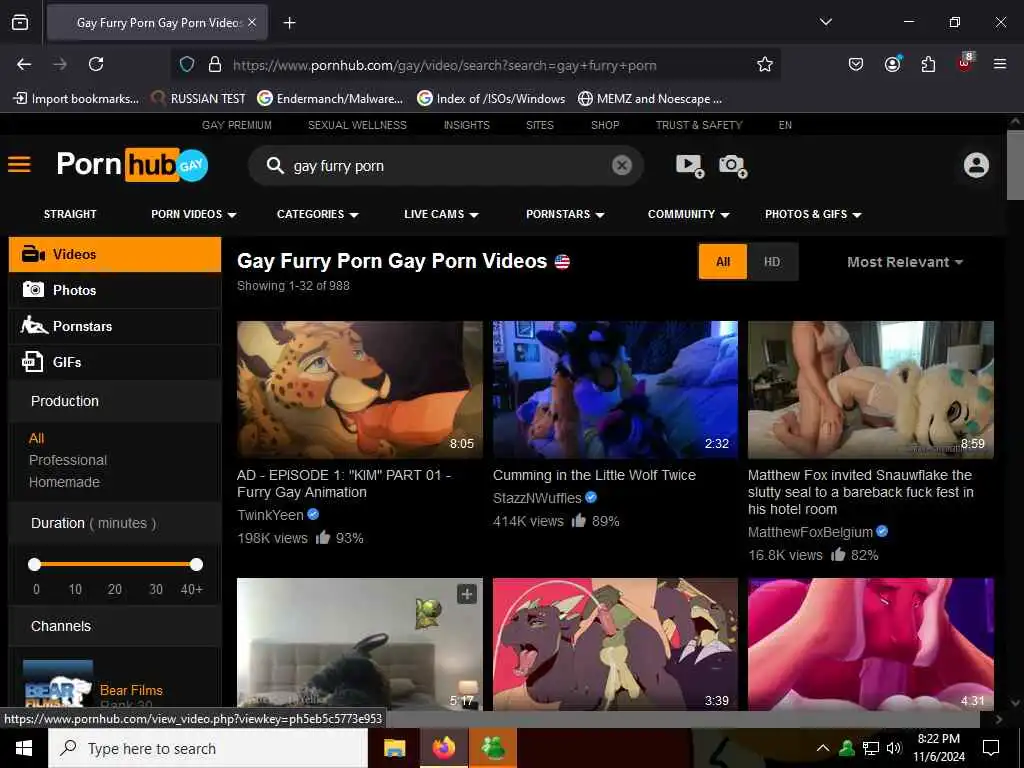Expand the CATEGORIES menu

317,214
